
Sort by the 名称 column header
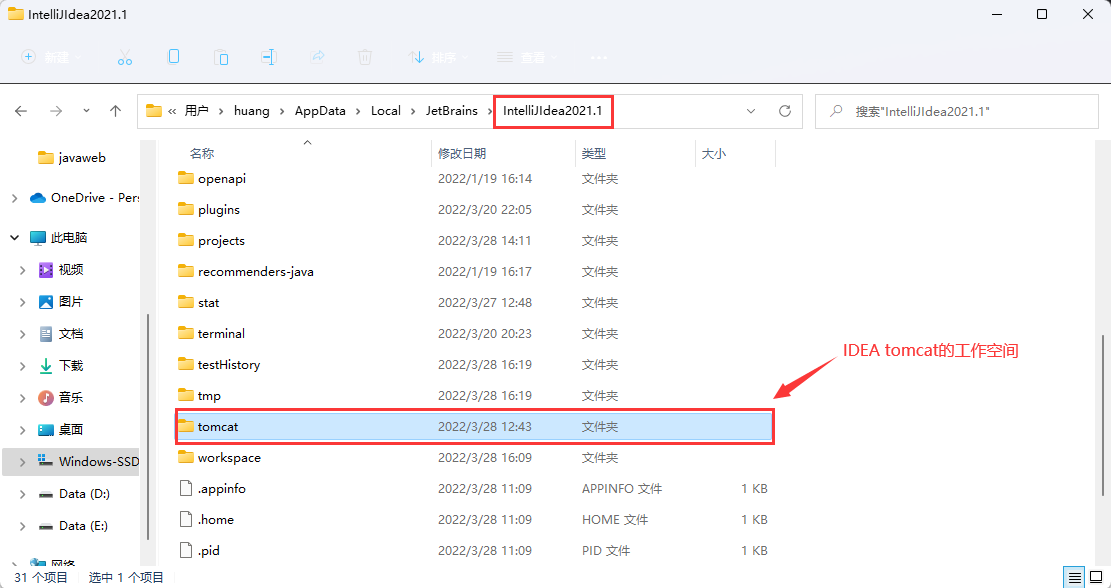[202, 154]
